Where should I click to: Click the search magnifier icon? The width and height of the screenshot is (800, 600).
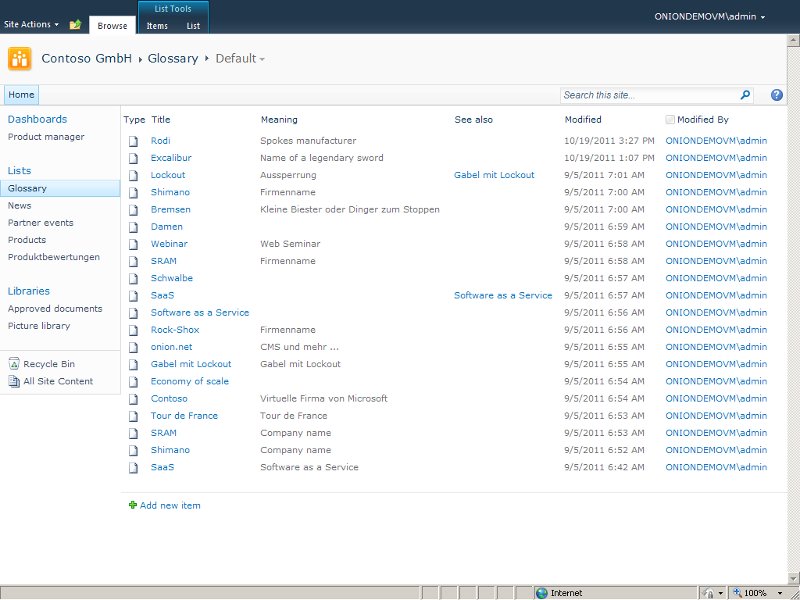pos(745,95)
